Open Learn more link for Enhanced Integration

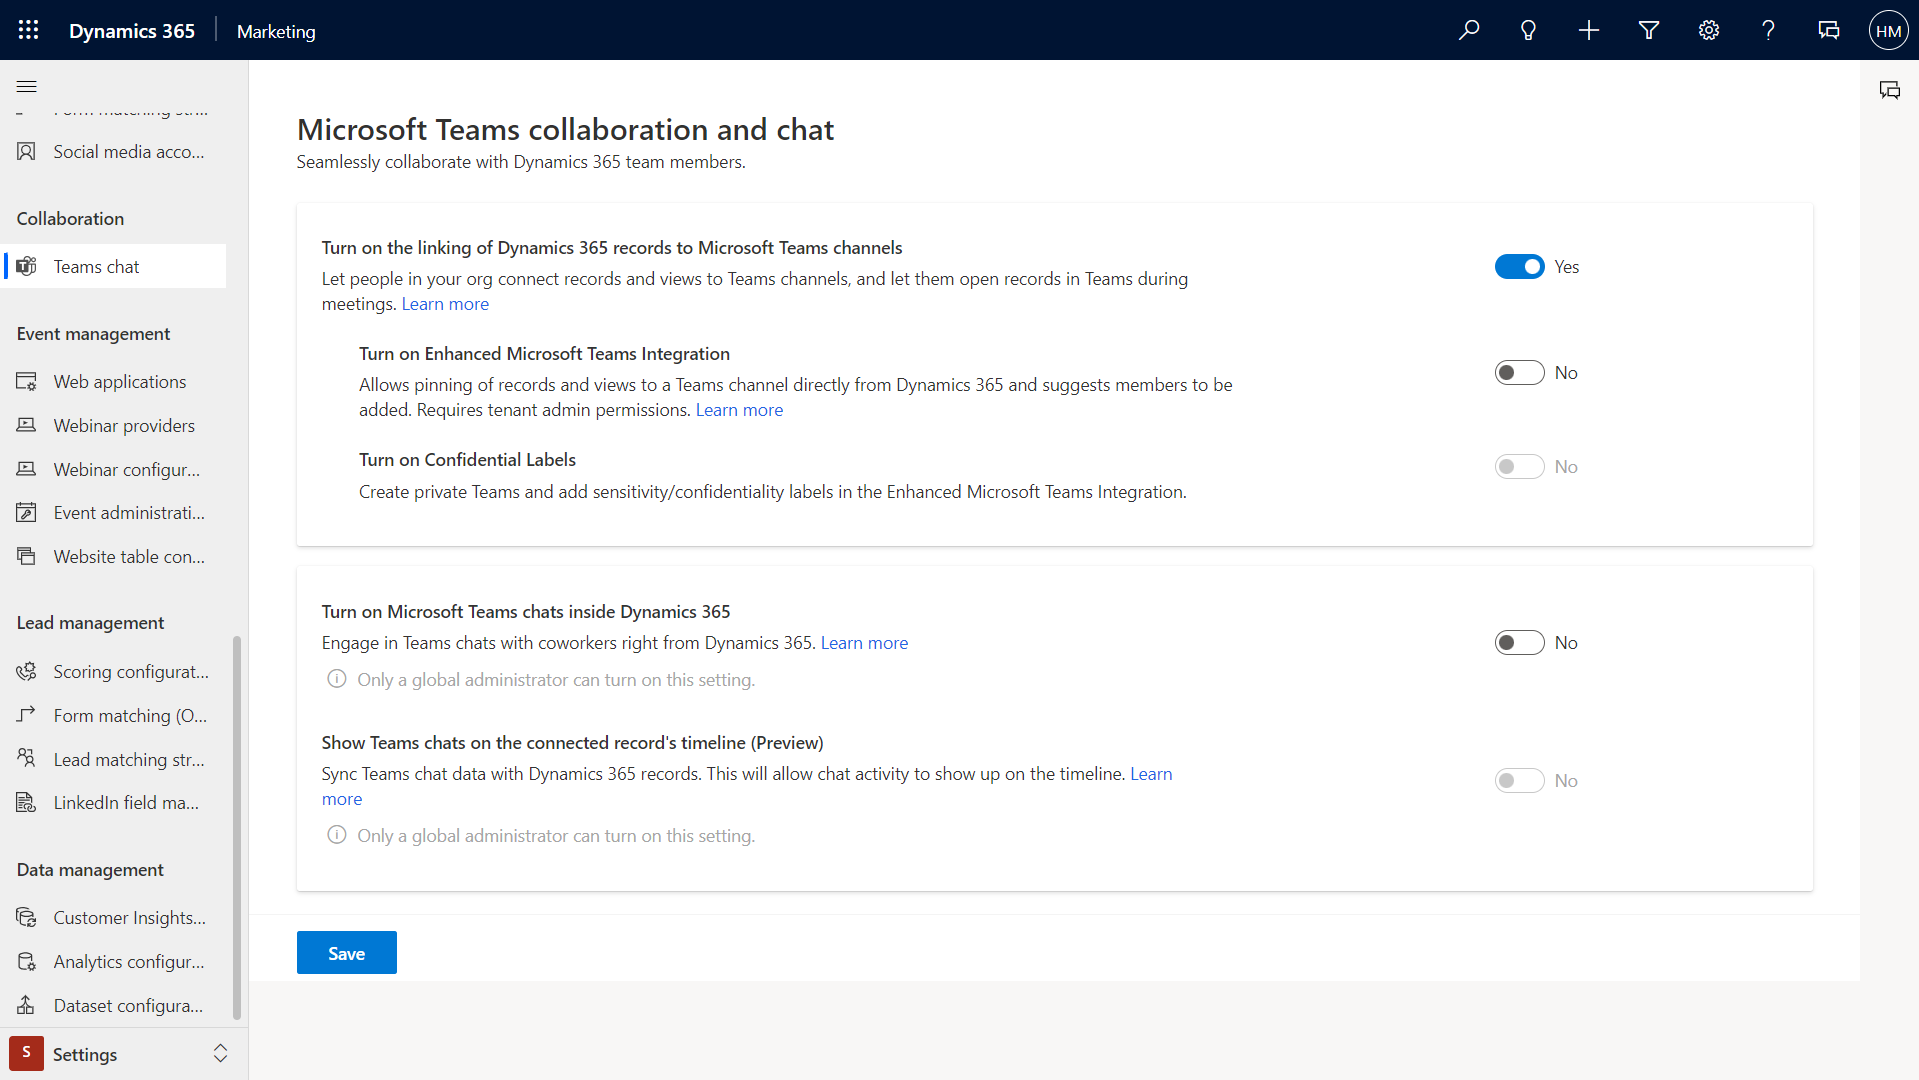(x=739, y=410)
